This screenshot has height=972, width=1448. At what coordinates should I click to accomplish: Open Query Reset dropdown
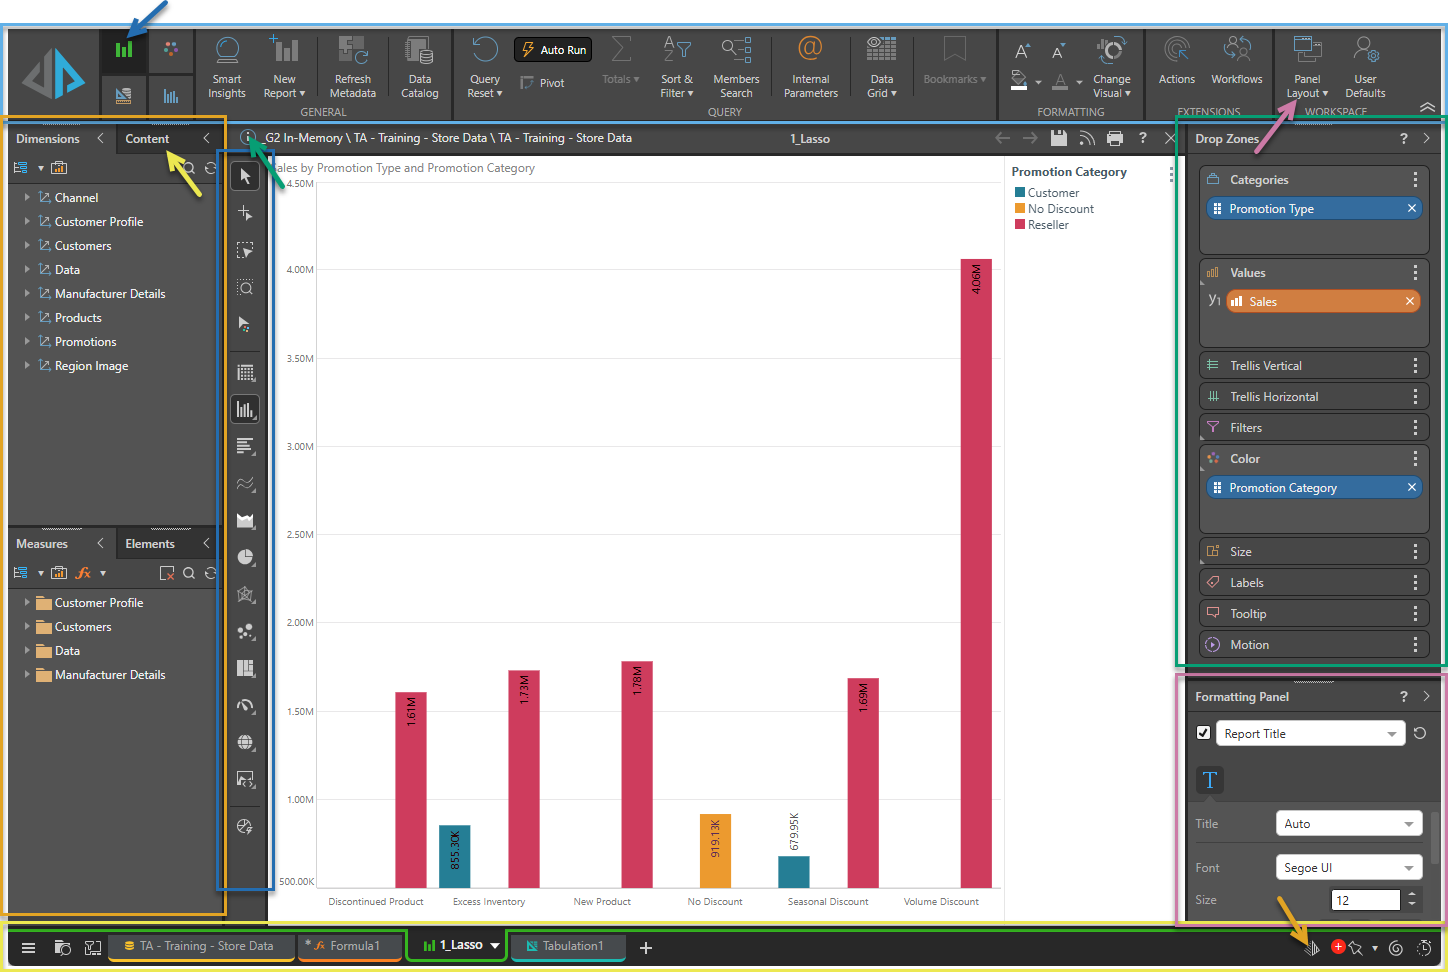[x=484, y=67]
